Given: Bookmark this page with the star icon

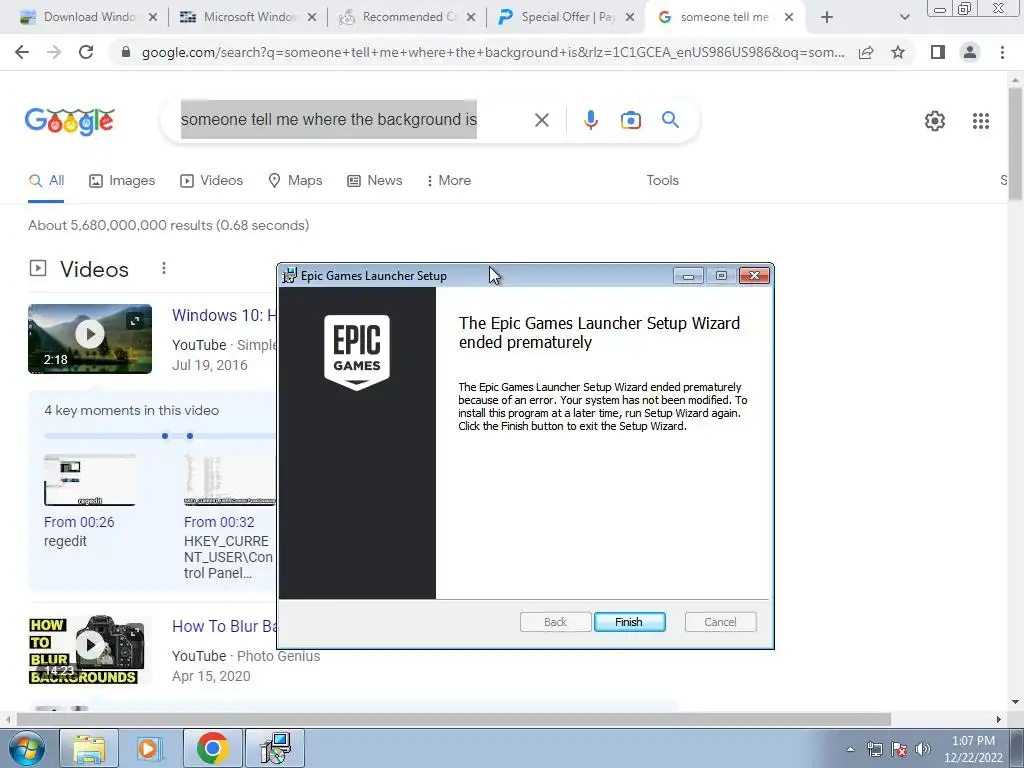Looking at the screenshot, I should 898,52.
